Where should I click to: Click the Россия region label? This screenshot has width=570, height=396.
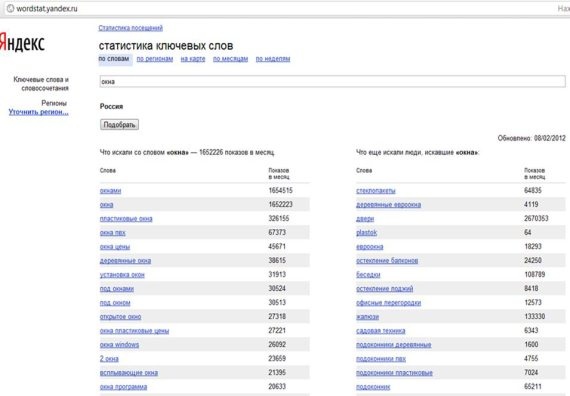click(x=111, y=107)
